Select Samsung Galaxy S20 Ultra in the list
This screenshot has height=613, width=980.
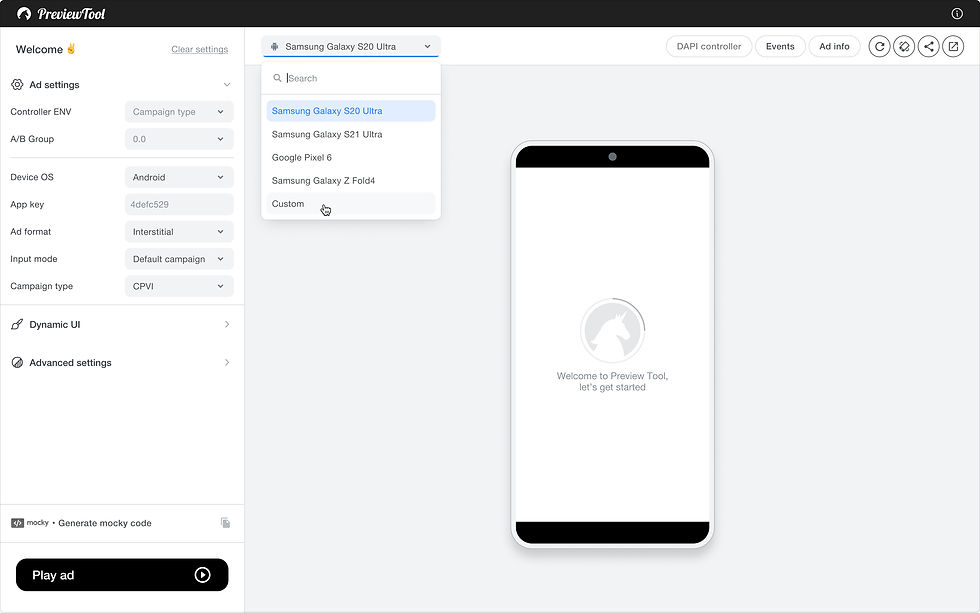point(351,111)
